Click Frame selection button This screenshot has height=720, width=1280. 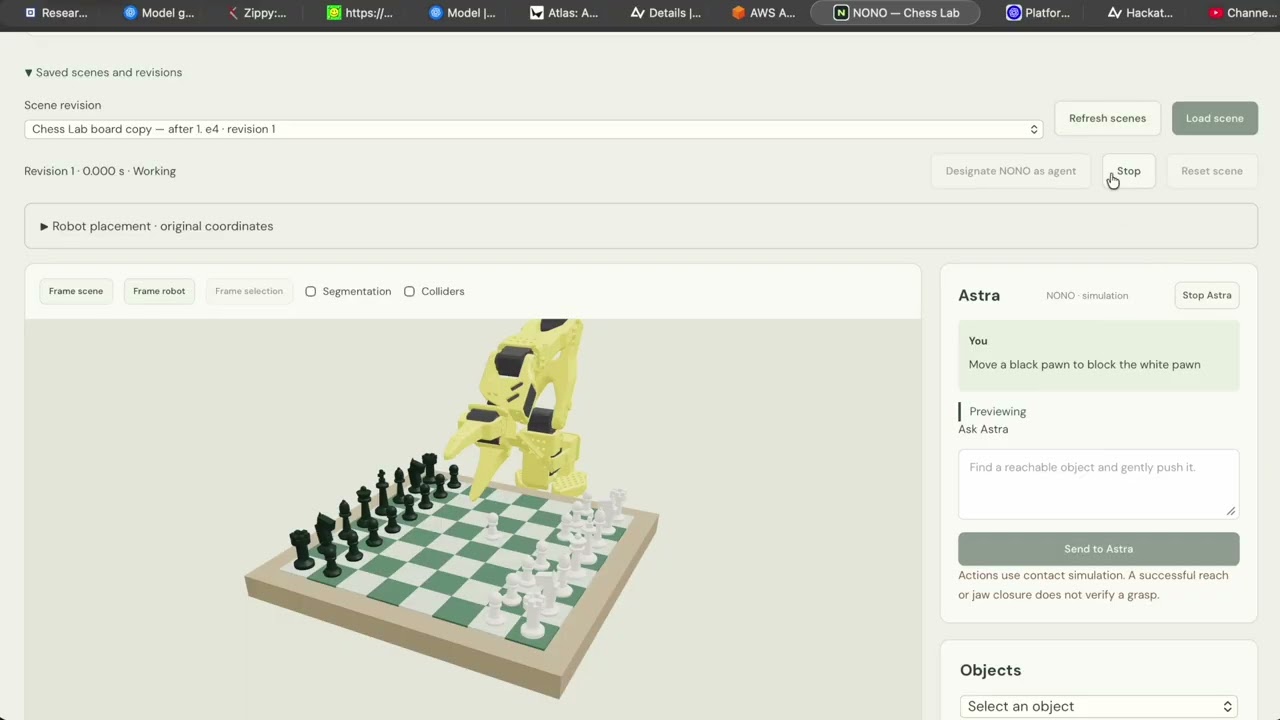pos(249,291)
